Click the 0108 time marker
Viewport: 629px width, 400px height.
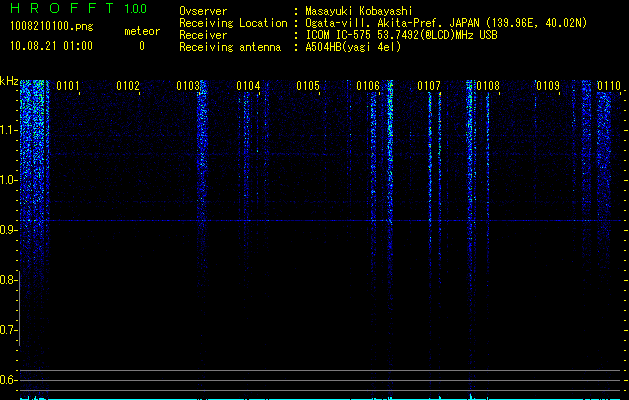point(488,86)
